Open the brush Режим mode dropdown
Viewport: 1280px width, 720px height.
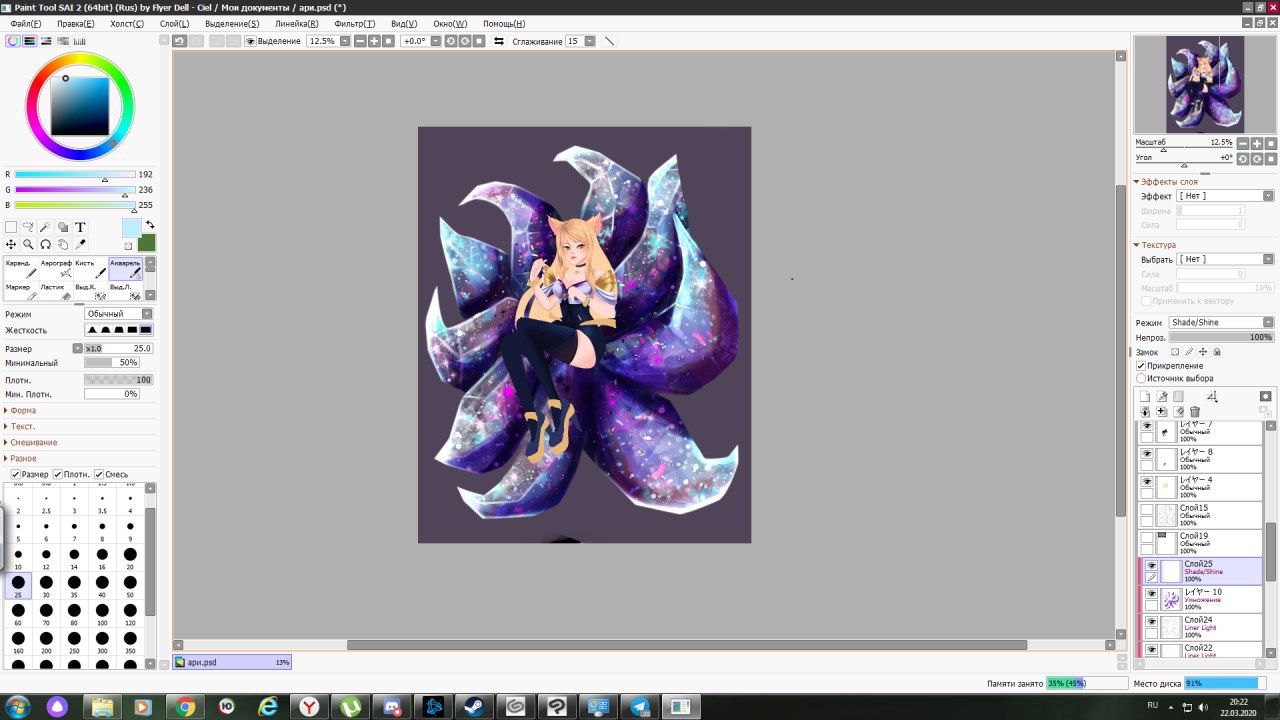tap(119, 314)
